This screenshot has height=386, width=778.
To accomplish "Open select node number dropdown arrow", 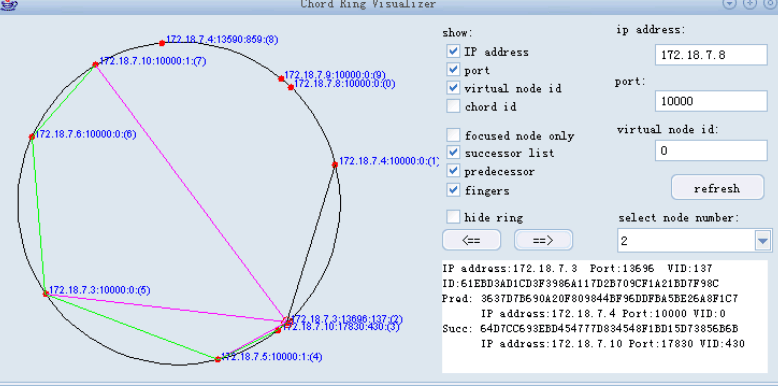I will [x=762, y=241].
